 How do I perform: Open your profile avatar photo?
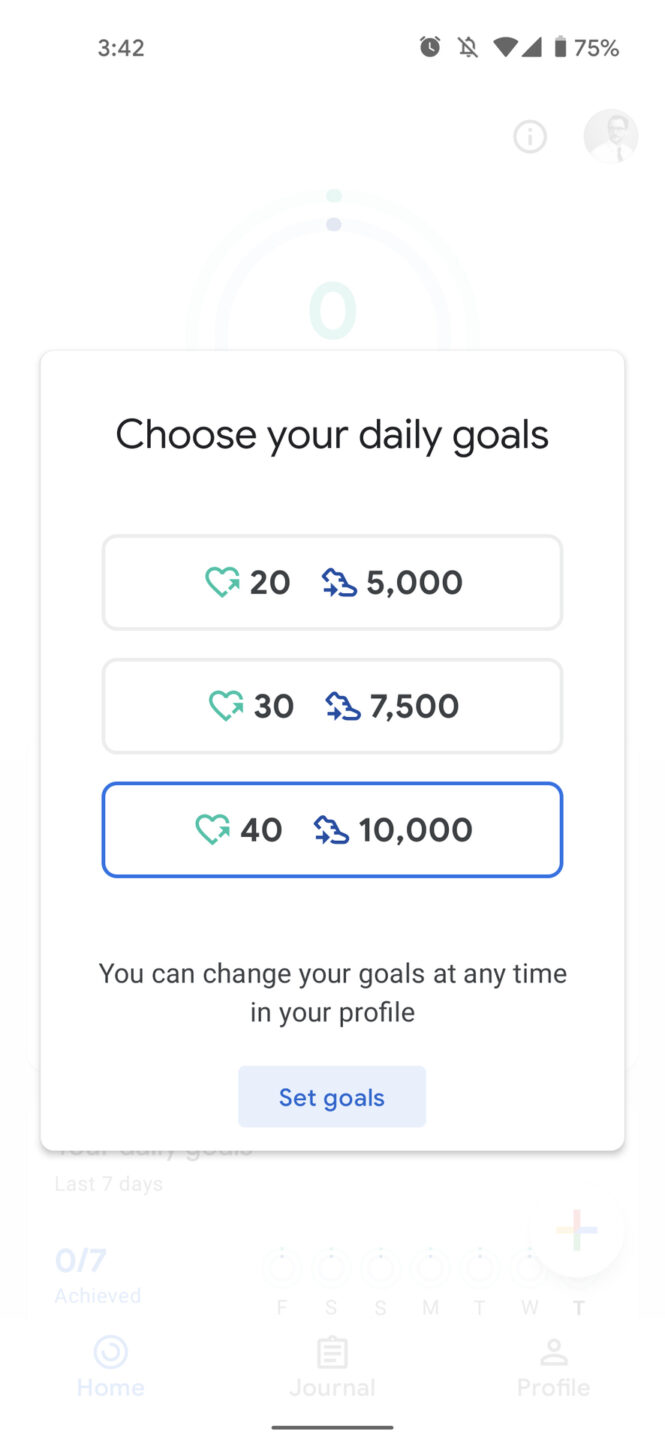pos(610,137)
